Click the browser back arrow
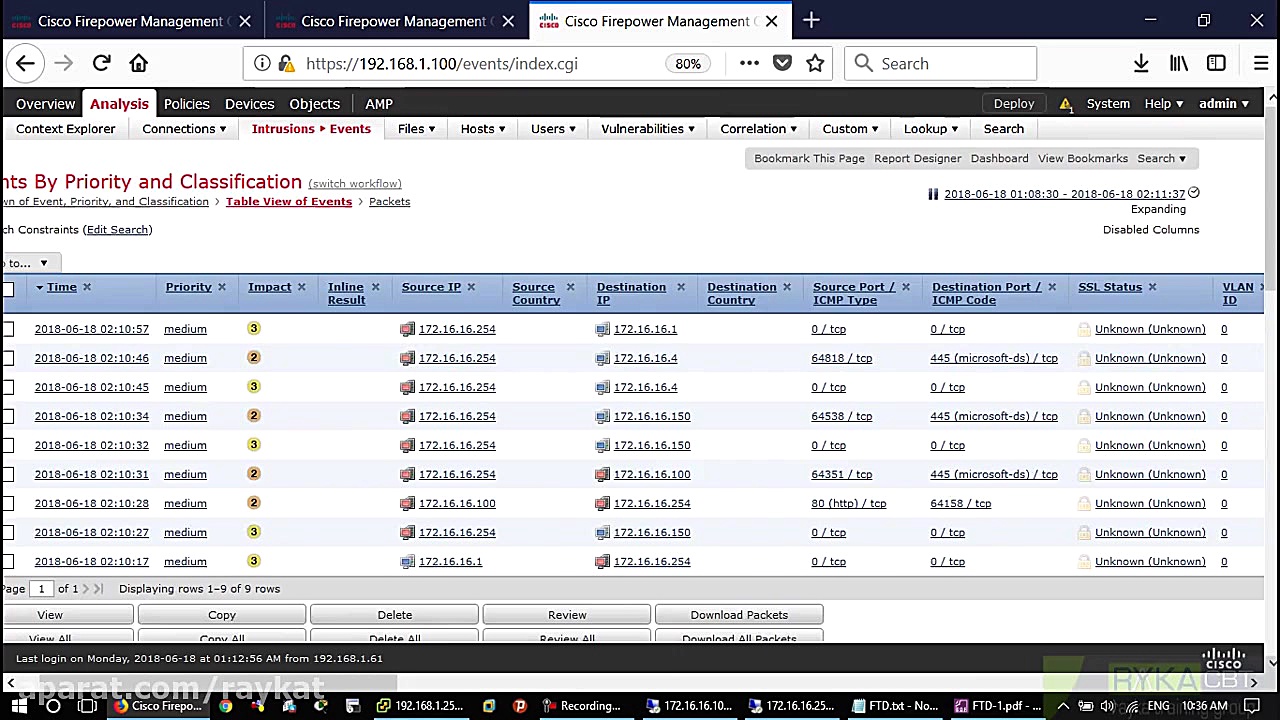Screen dimensions: 1280x720 pyautogui.click(x=25, y=63)
